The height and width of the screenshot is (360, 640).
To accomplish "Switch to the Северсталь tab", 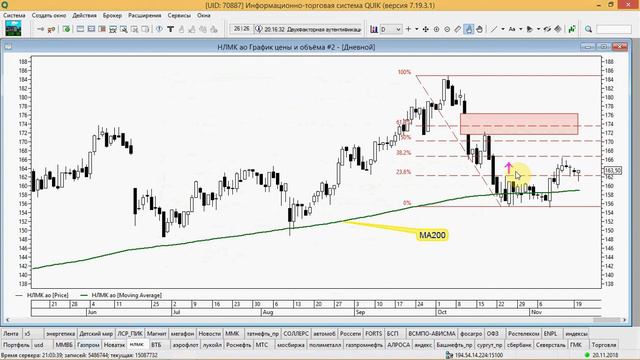I will pos(551,345).
